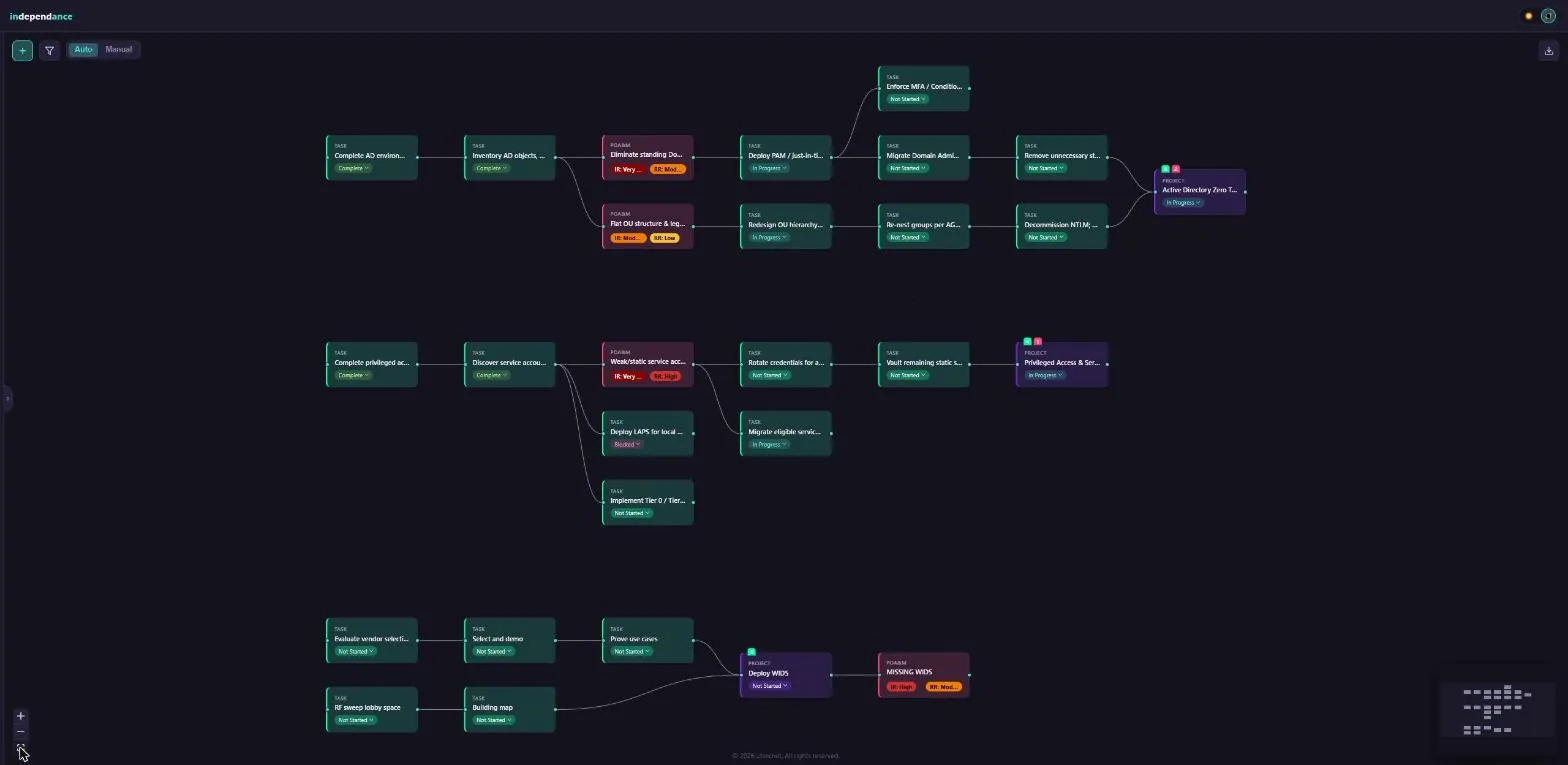Change In Progress status on Deploy PAM task
The width and height of the screenshot is (1568, 765).
pyautogui.click(x=769, y=168)
